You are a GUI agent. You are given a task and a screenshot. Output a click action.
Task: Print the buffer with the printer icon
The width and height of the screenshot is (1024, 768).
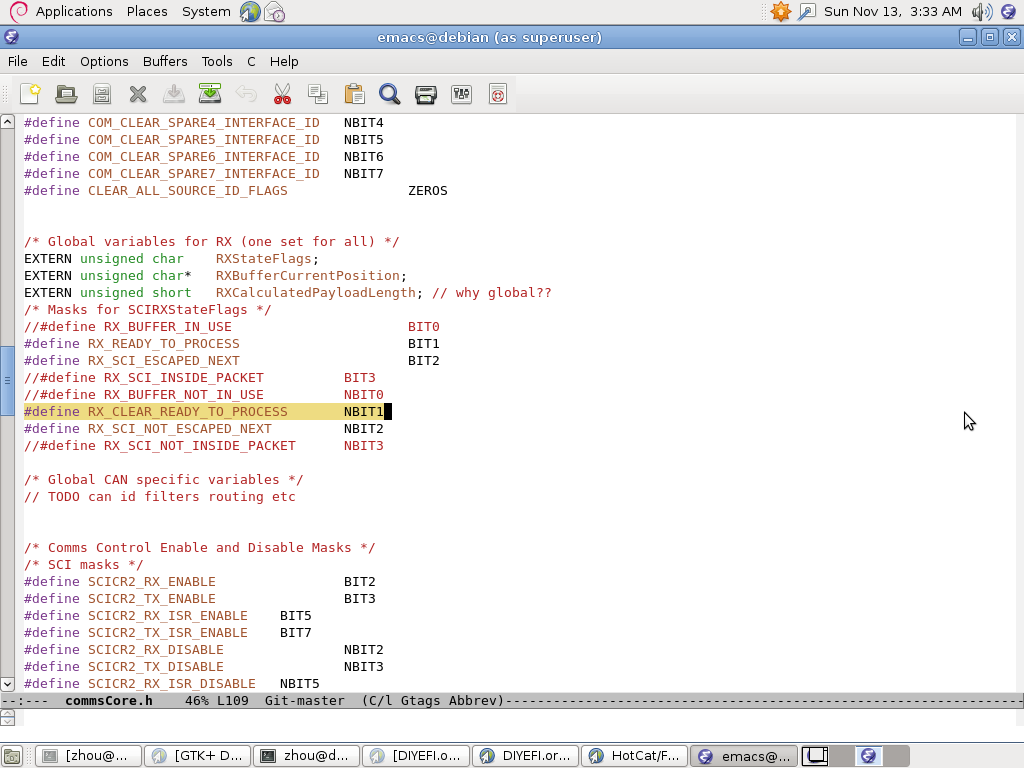426,94
